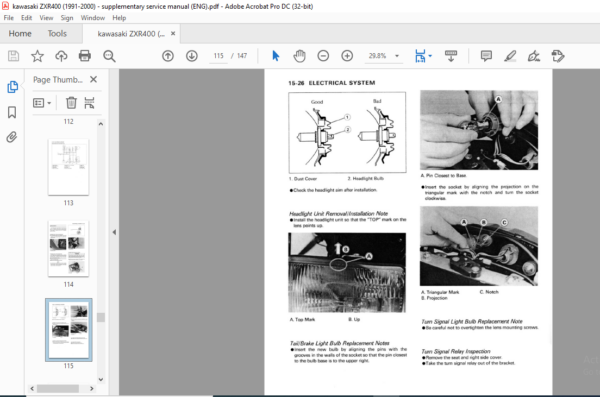
Task: Print the document with printer icon
Action: 85,56
